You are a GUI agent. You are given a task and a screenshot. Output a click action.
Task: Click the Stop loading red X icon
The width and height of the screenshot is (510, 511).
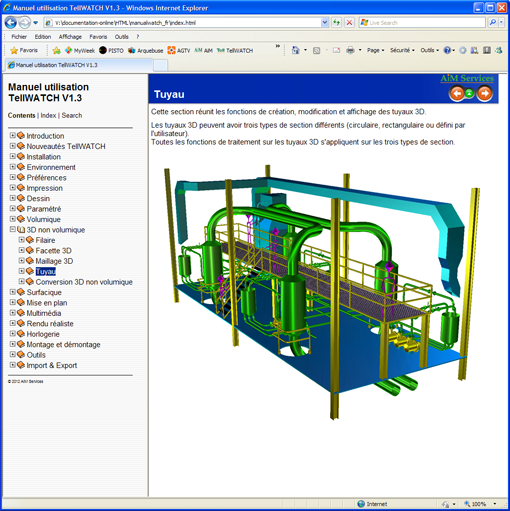pos(349,23)
